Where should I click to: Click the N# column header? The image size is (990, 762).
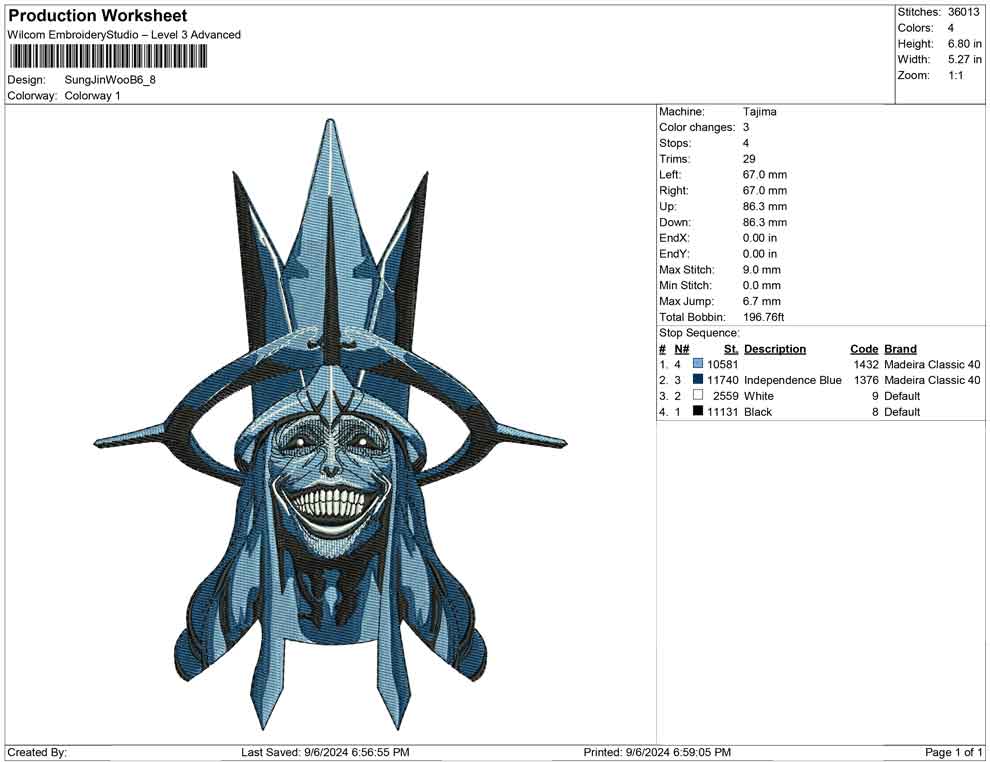pyautogui.click(x=681, y=349)
